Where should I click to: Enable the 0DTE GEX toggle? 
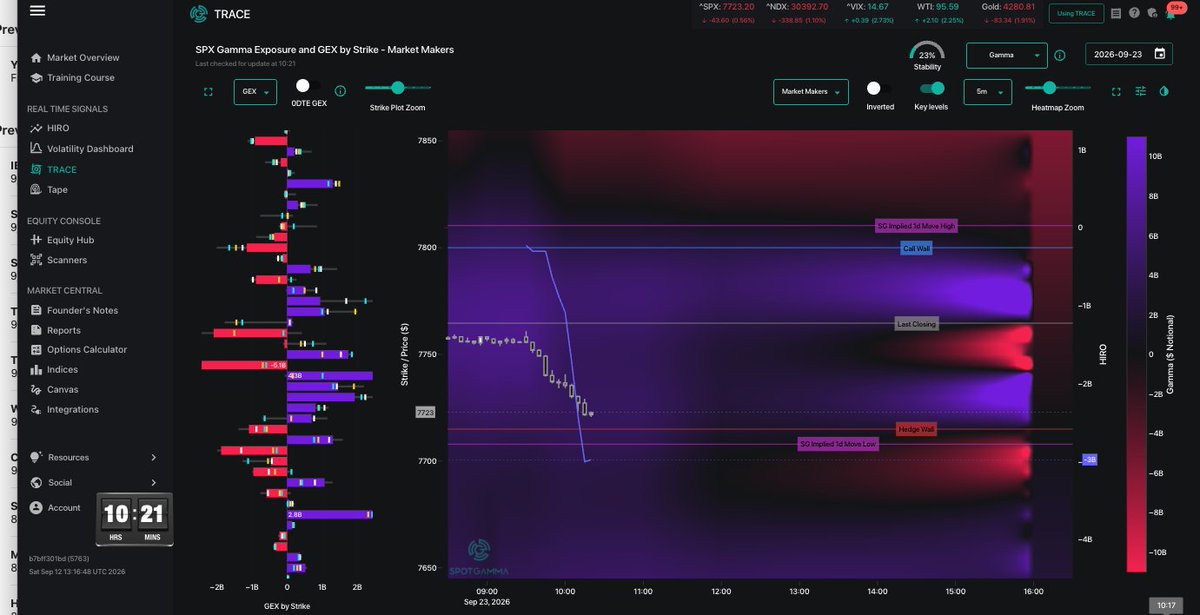click(x=309, y=87)
